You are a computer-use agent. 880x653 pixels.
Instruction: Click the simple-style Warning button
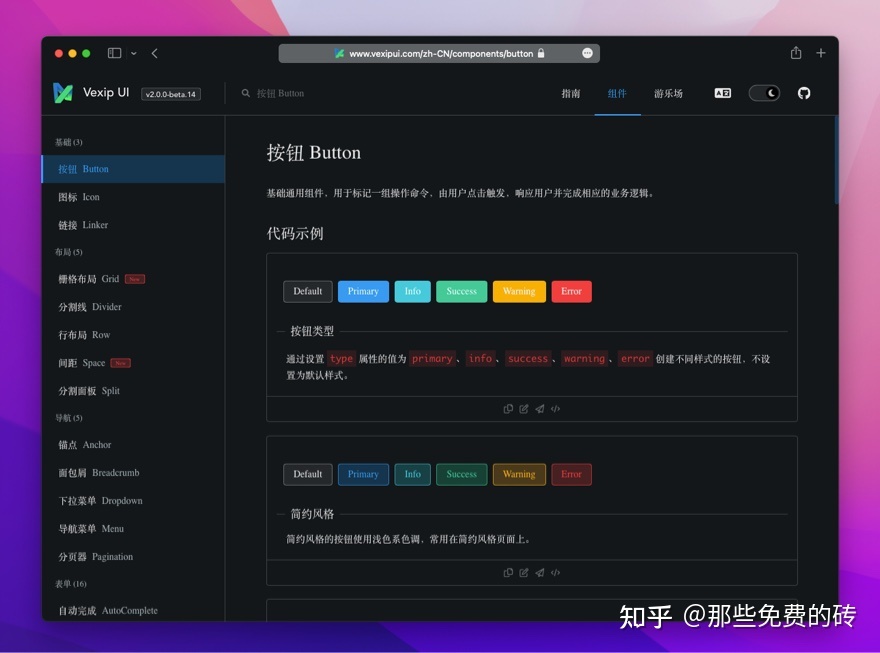pos(519,475)
